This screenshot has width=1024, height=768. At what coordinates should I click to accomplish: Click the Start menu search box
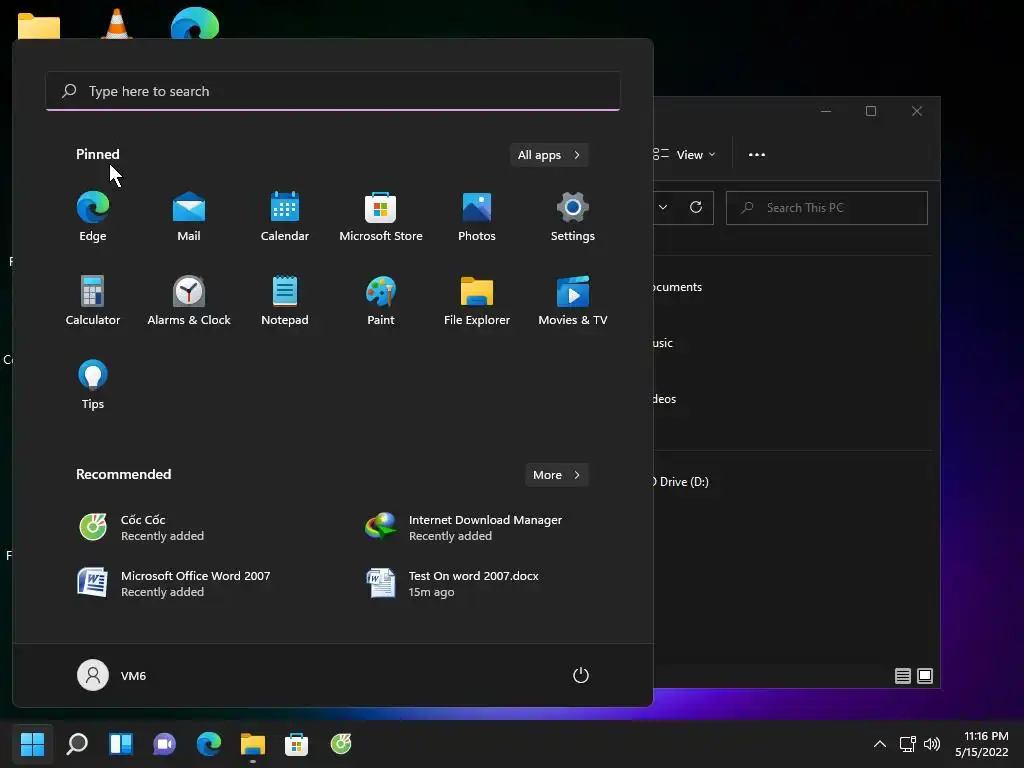[x=333, y=91]
